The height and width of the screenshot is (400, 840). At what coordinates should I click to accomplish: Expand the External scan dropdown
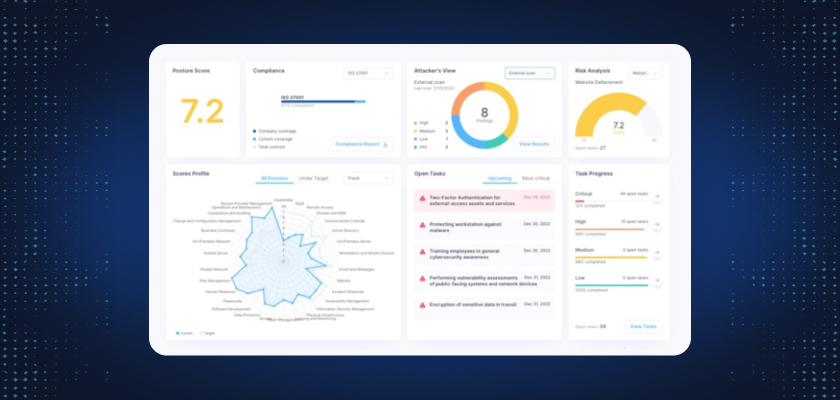tap(529, 73)
